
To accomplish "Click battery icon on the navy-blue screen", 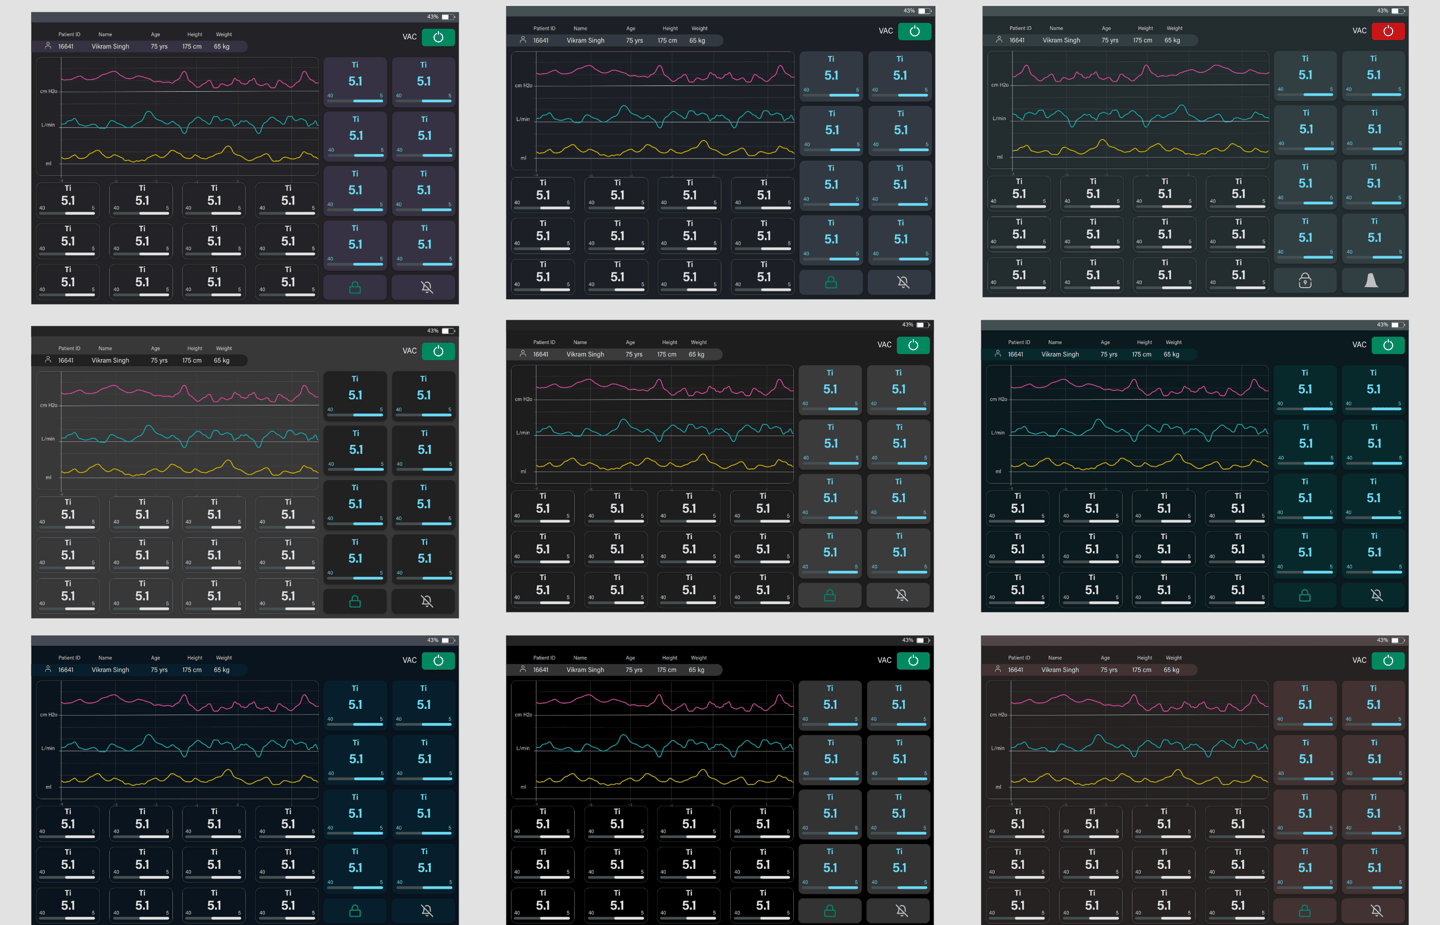I will 448,641.
